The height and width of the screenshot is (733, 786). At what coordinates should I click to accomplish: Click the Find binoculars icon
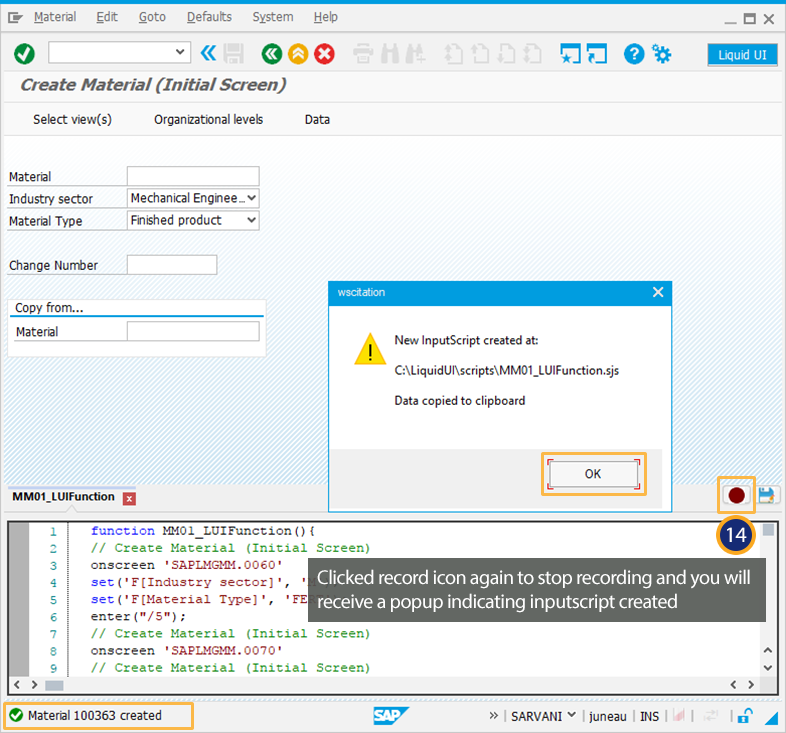(x=389, y=54)
